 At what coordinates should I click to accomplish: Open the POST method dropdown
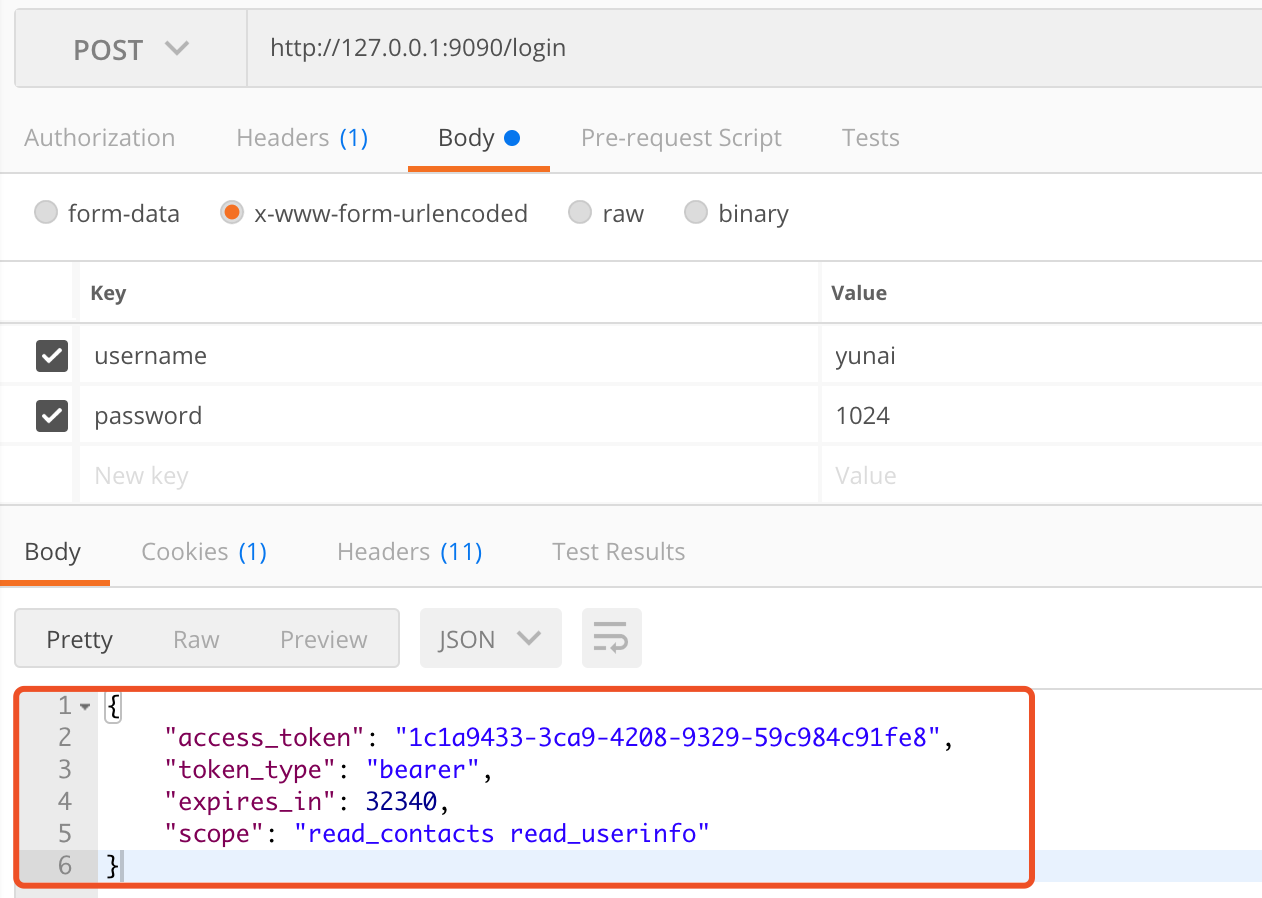131,50
